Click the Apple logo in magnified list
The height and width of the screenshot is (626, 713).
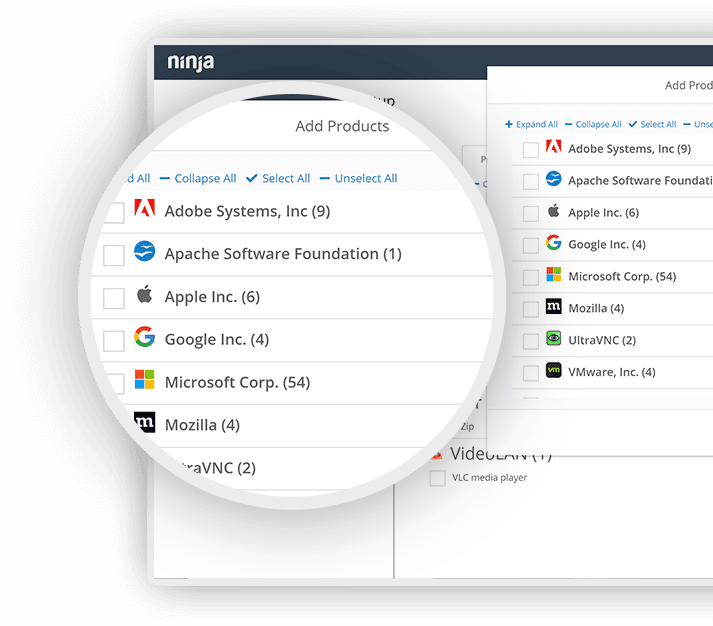(145, 295)
